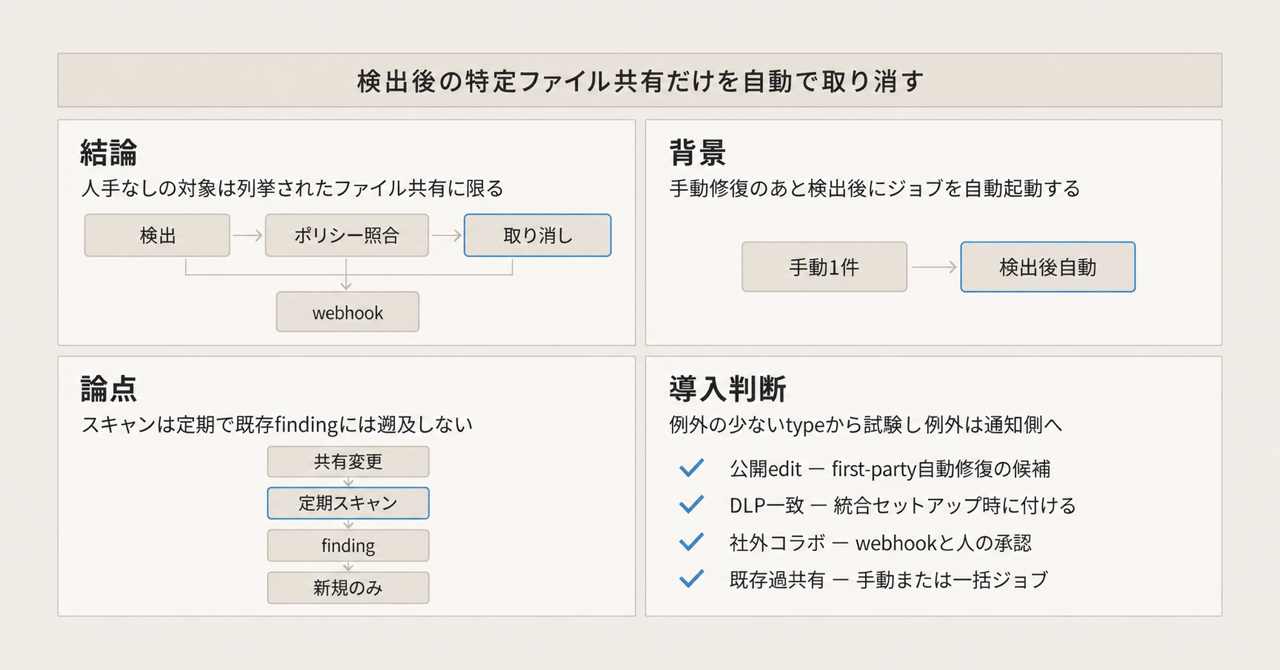Image resolution: width=1280 pixels, height=670 pixels.
Task: Click the 手動1件 box
Action: pos(824,267)
